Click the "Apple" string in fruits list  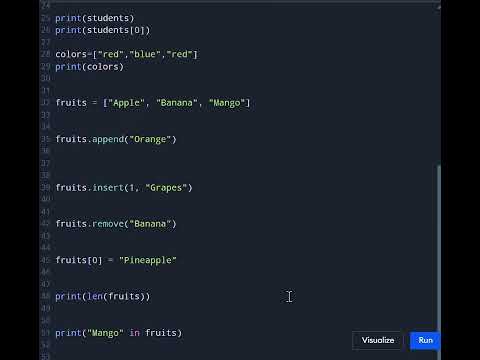tap(126, 103)
